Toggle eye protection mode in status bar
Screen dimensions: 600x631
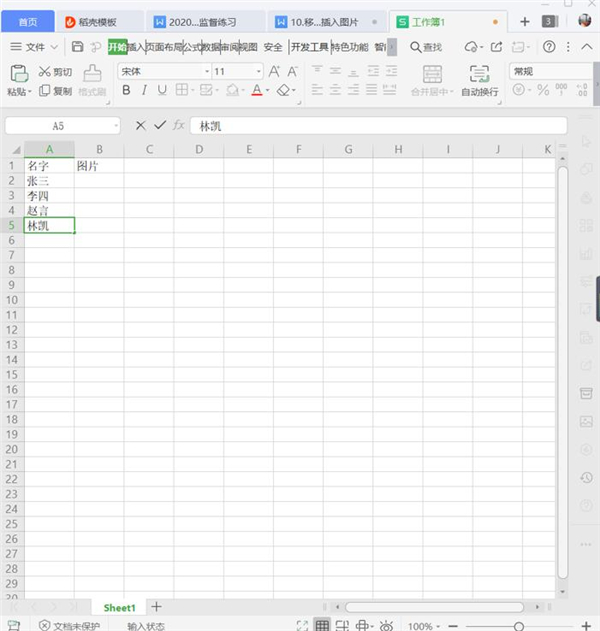(x=386, y=625)
